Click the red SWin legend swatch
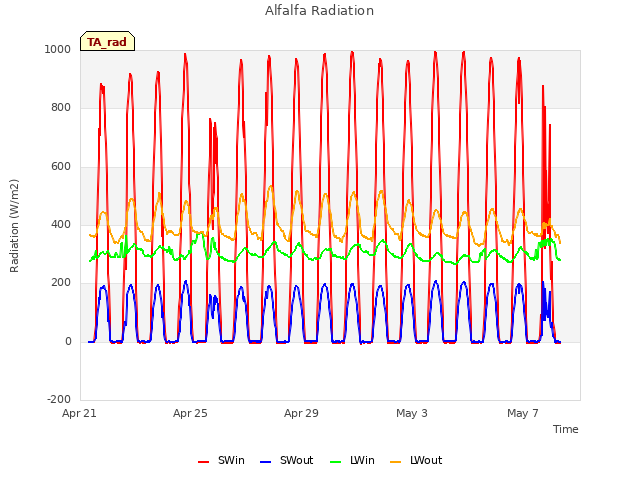The width and height of the screenshot is (640, 480). click(x=203, y=462)
